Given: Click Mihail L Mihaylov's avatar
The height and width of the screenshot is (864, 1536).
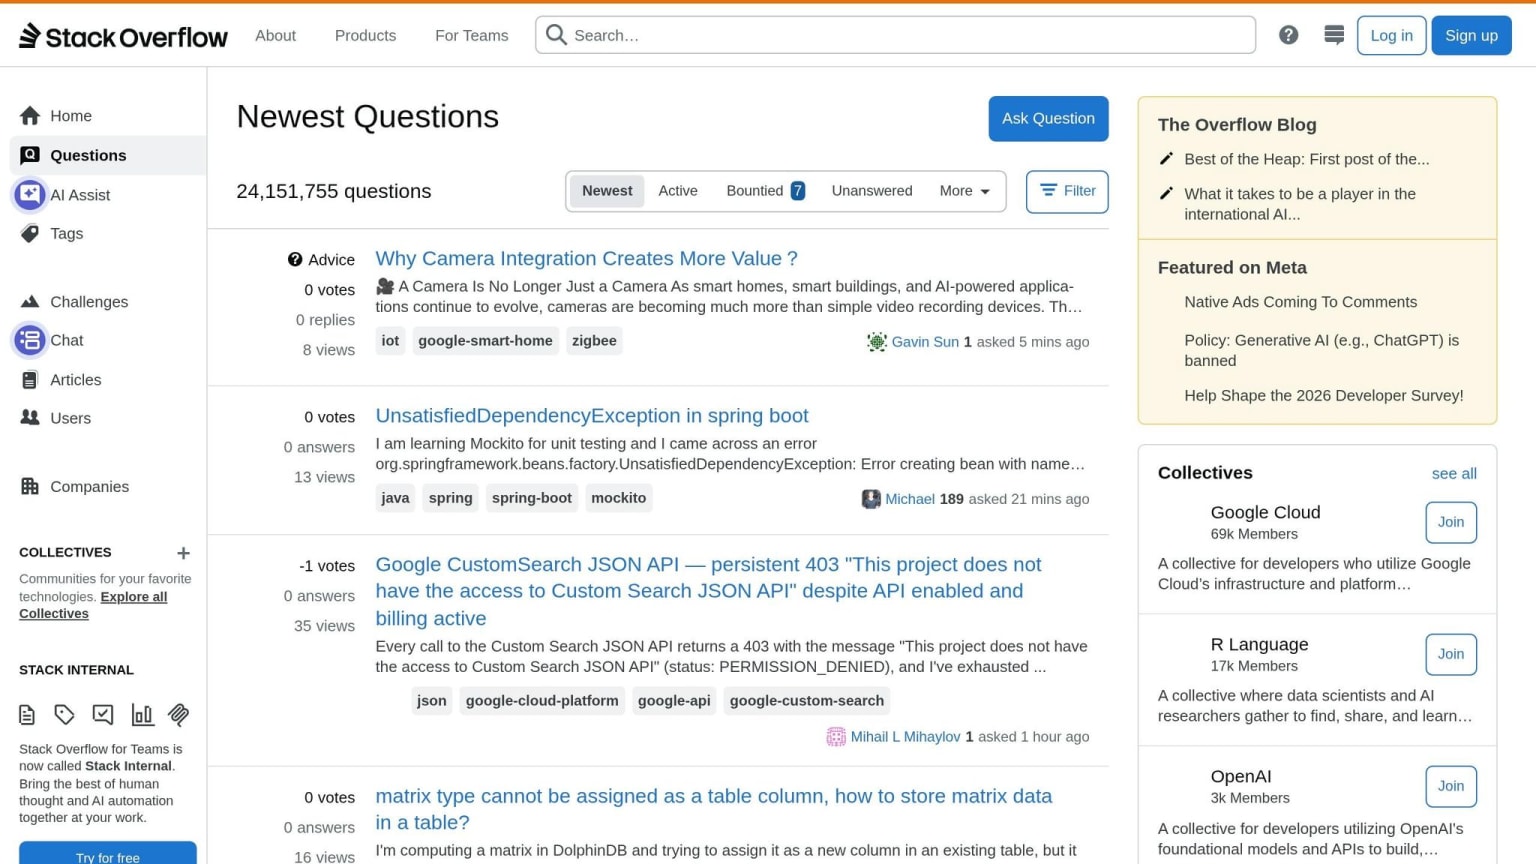Looking at the screenshot, I should pyautogui.click(x=836, y=737).
